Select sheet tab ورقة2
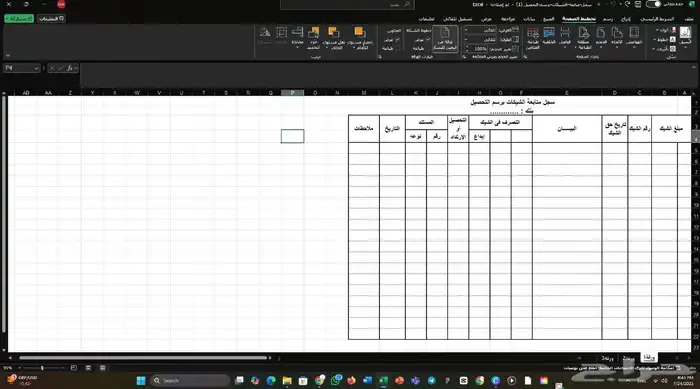The width and height of the screenshot is (700, 389). [628, 358]
